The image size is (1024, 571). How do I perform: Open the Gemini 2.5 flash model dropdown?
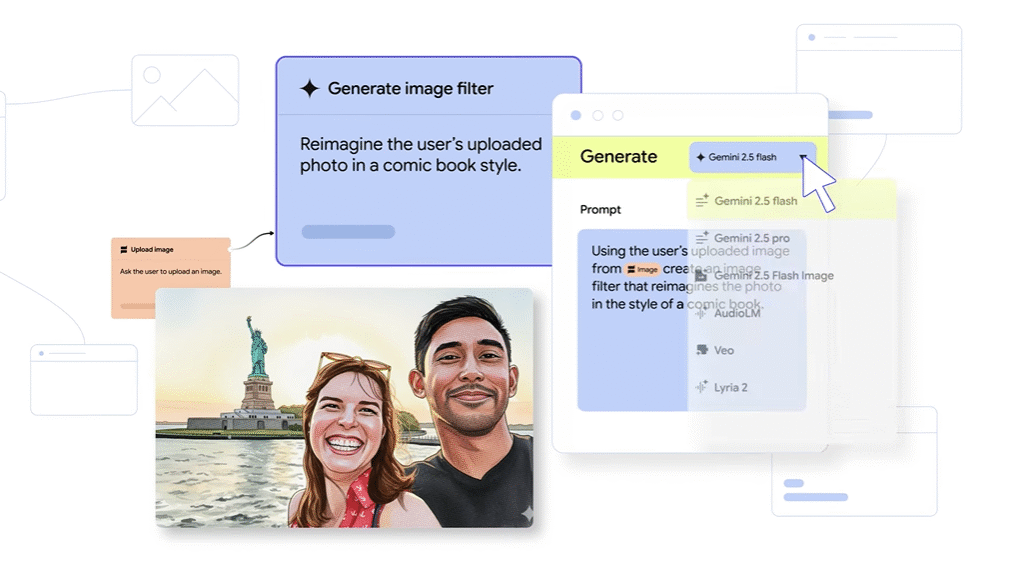tap(752, 157)
